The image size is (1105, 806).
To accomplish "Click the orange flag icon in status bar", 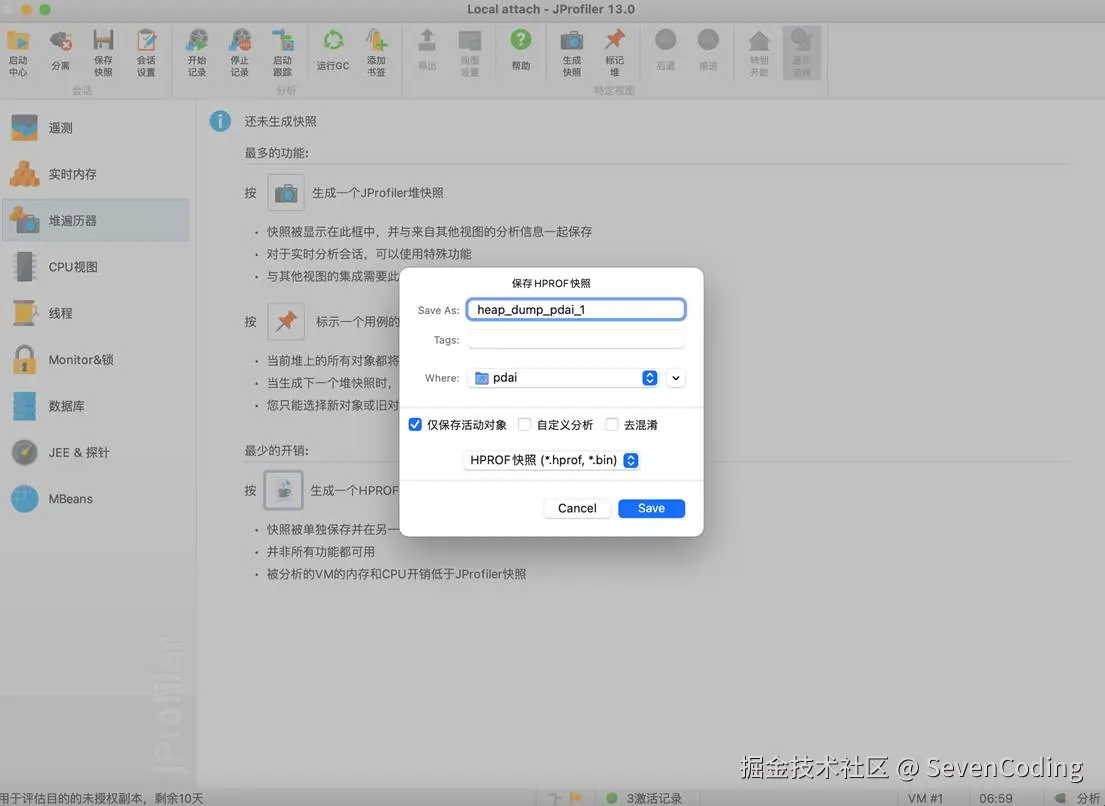I will pos(576,798).
